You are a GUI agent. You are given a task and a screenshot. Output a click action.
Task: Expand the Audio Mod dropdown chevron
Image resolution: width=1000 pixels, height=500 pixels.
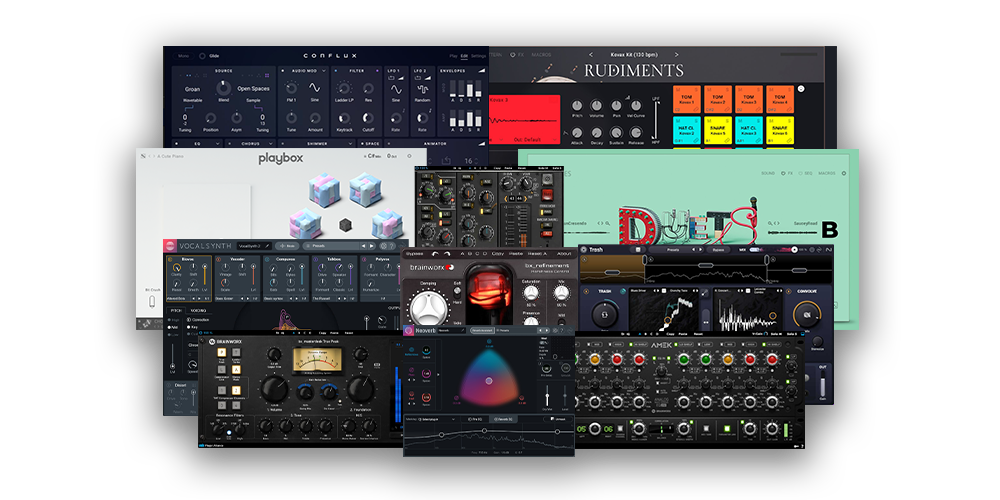point(323,71)
